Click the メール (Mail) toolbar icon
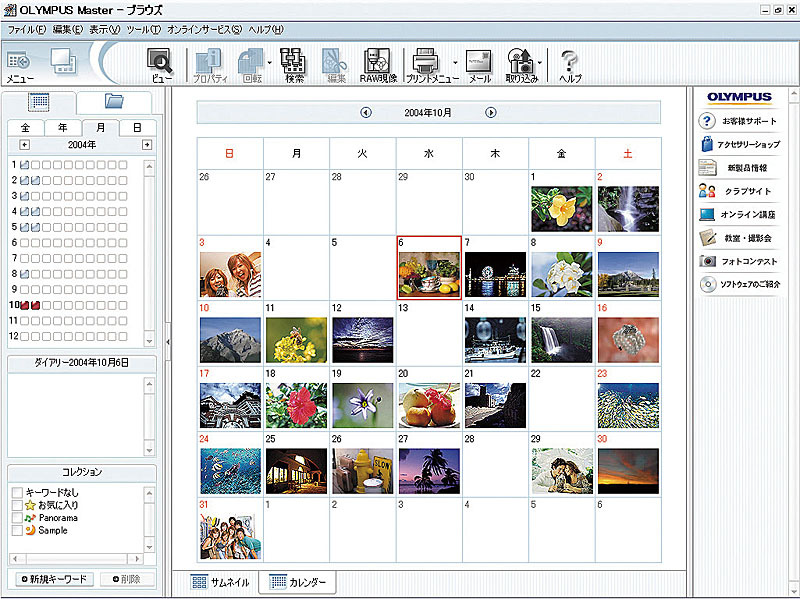Viewport: 800px width, 599px height. [x=480, y=65]
